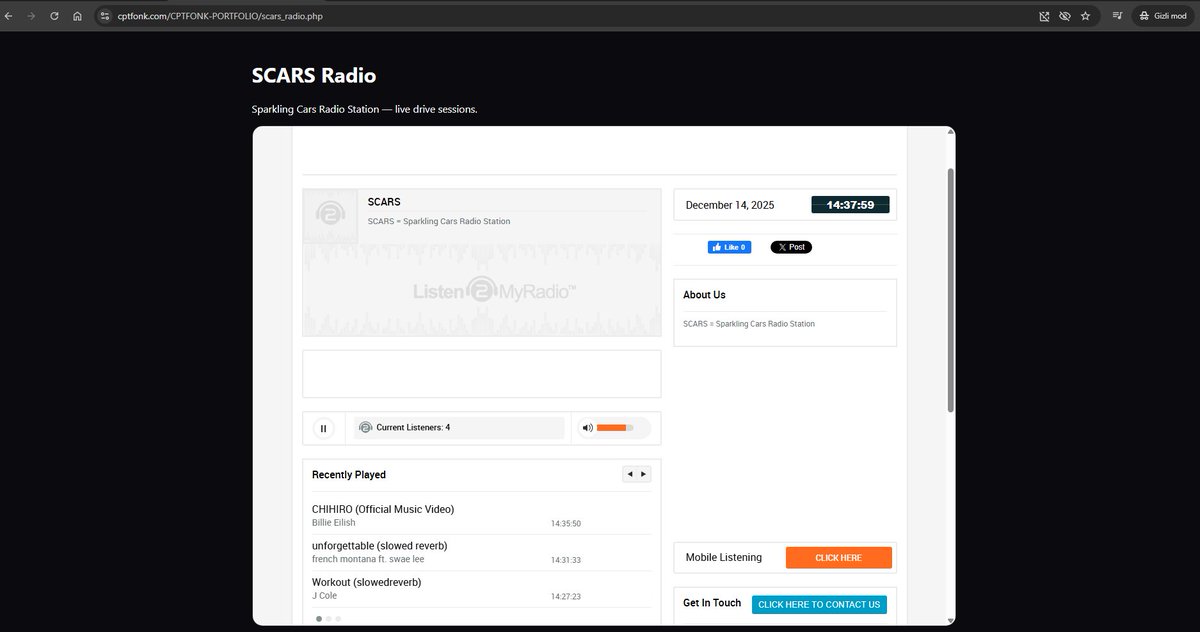Bookmark the page with the star icon
Screen dimensions: 1200x632
[1086, 16]
